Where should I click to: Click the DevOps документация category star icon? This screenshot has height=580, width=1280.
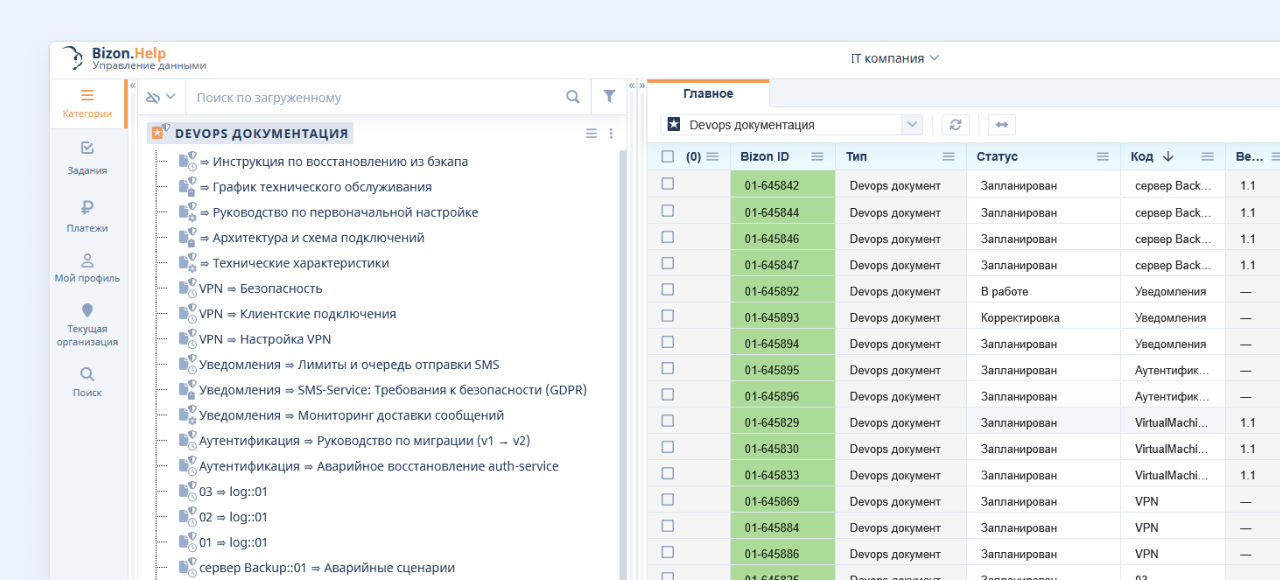159,132
